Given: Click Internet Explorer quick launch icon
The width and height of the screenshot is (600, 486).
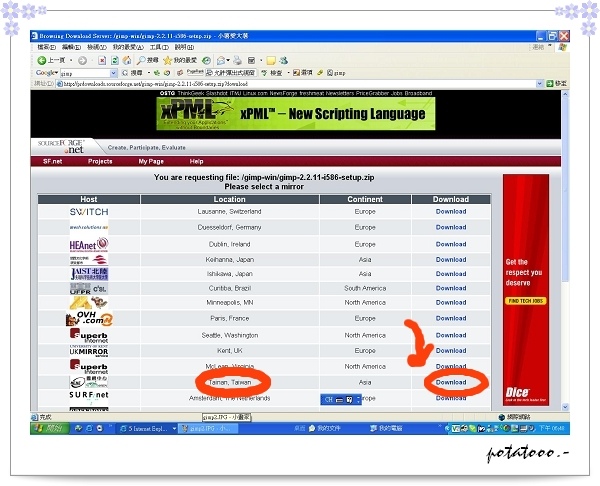Looking at the screenshot, I should [89, 428].
